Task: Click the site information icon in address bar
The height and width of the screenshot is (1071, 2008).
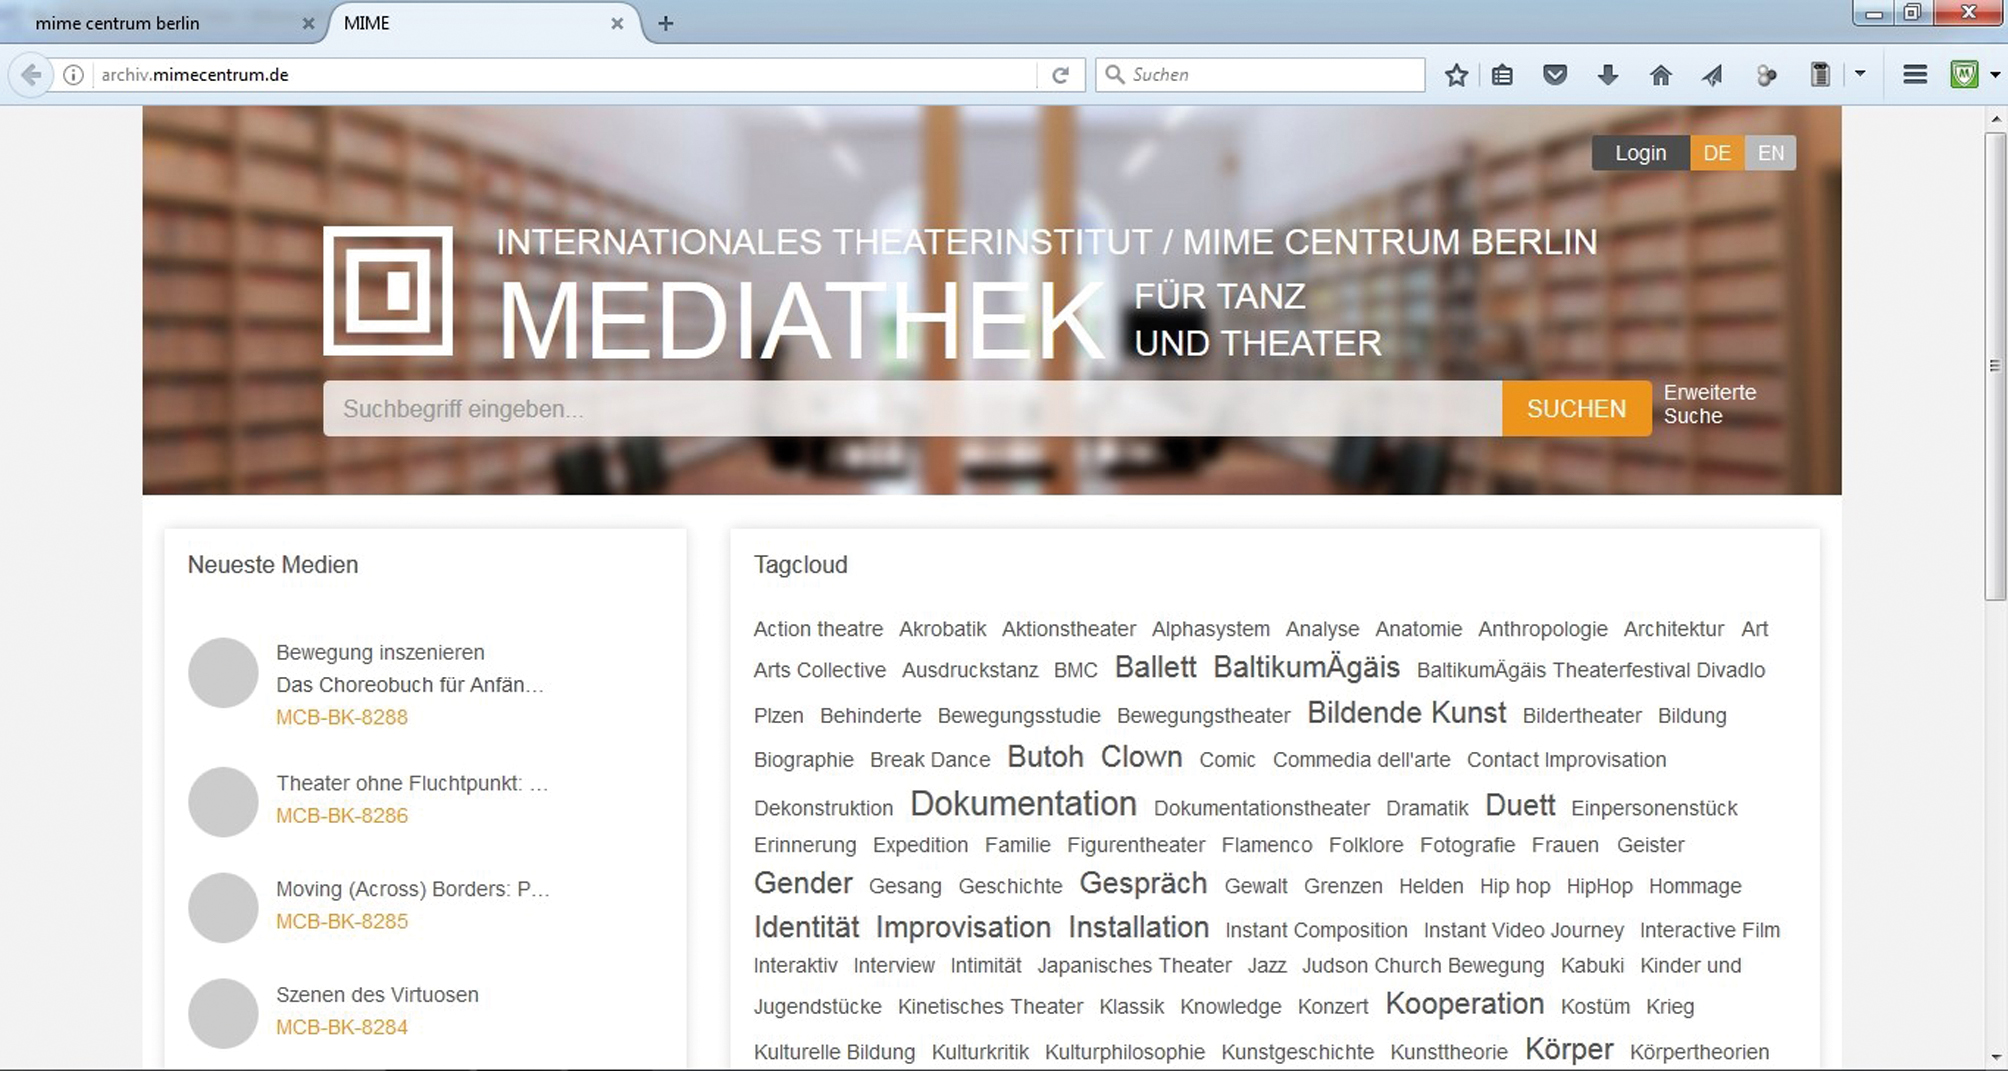Action: point(73,75)
